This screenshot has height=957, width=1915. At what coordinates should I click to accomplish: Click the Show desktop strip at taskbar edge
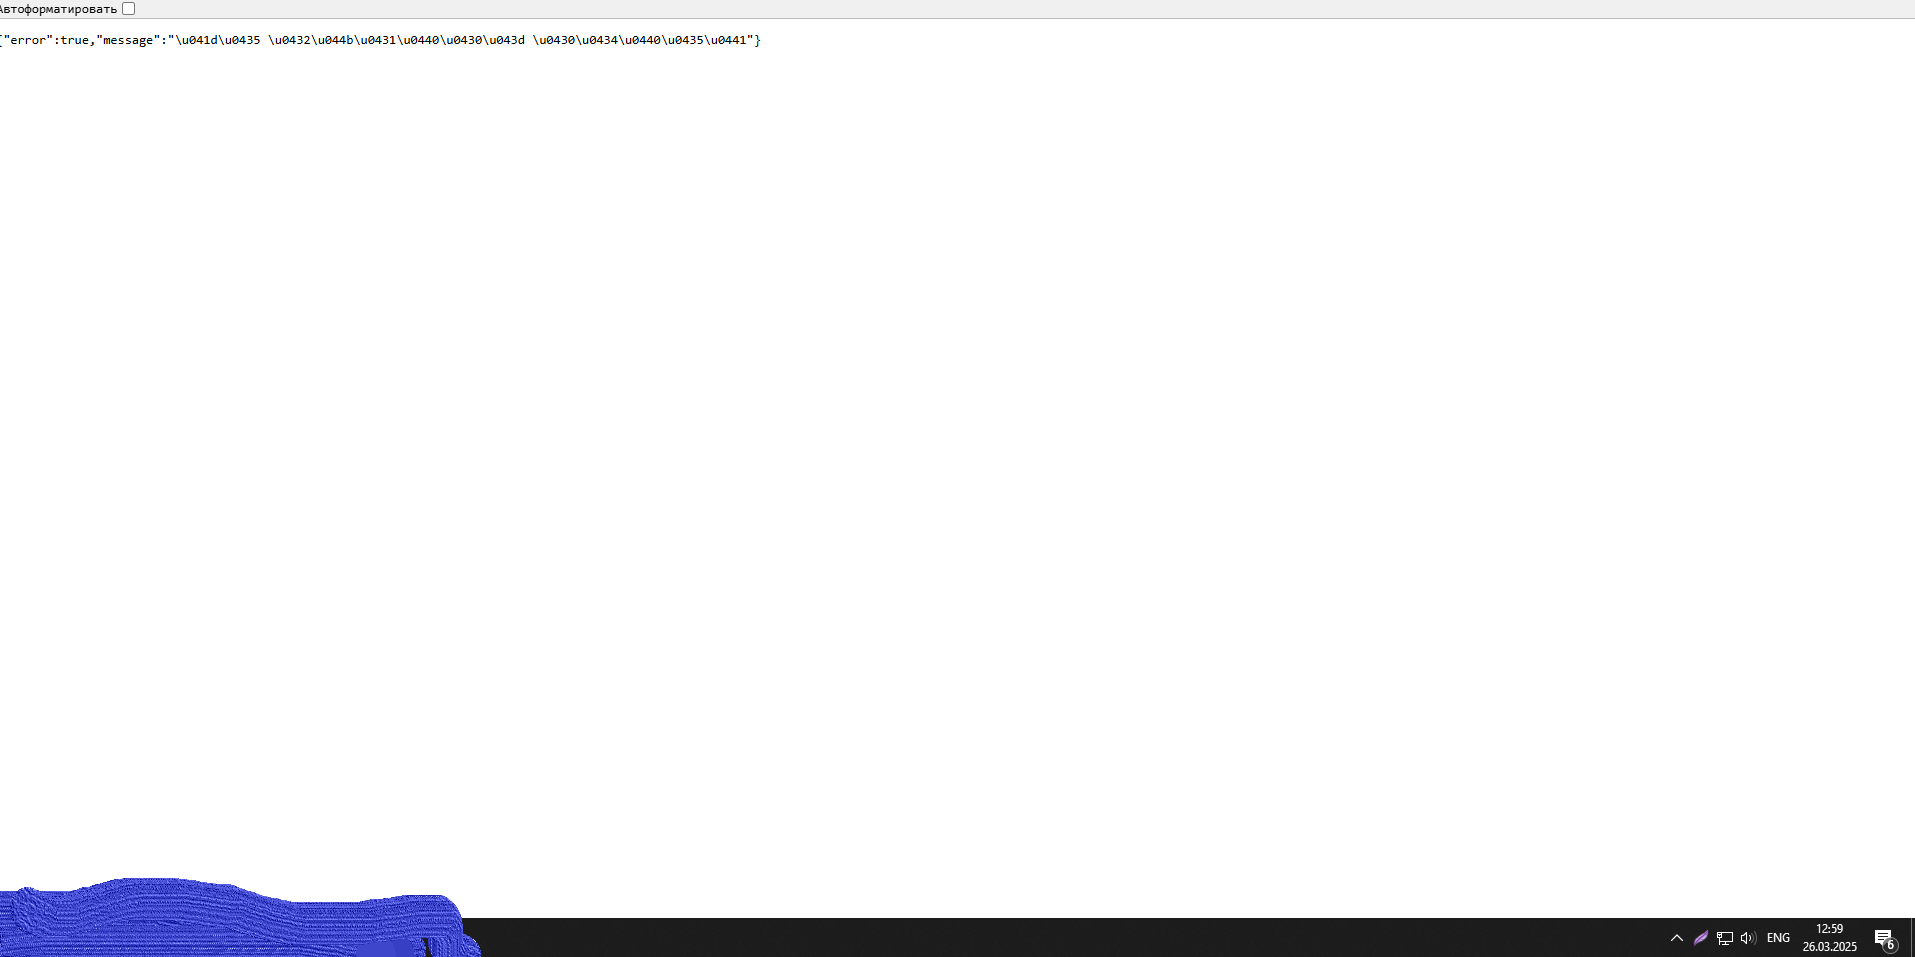coord(1912,938)
